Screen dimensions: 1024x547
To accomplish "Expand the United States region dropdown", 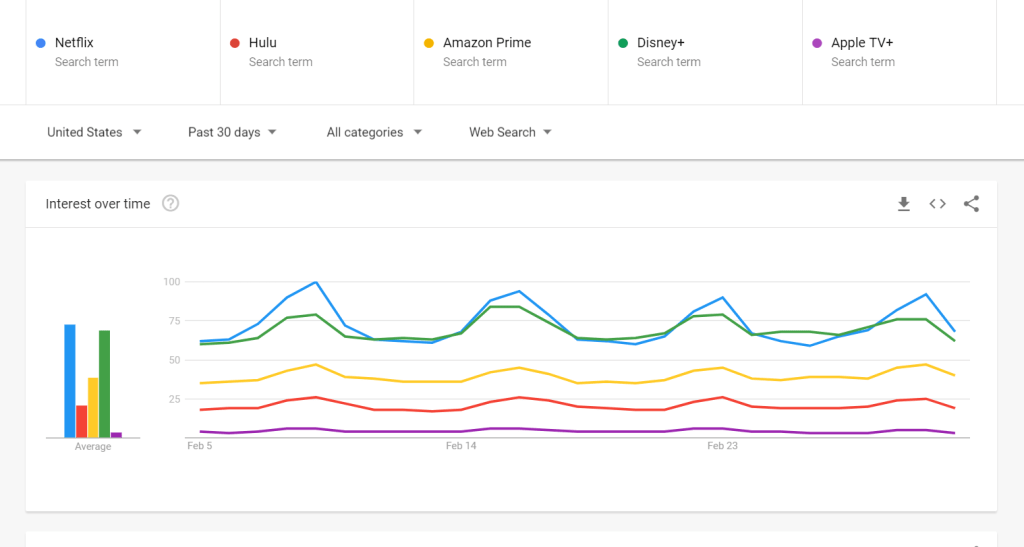I will [94, 132].
